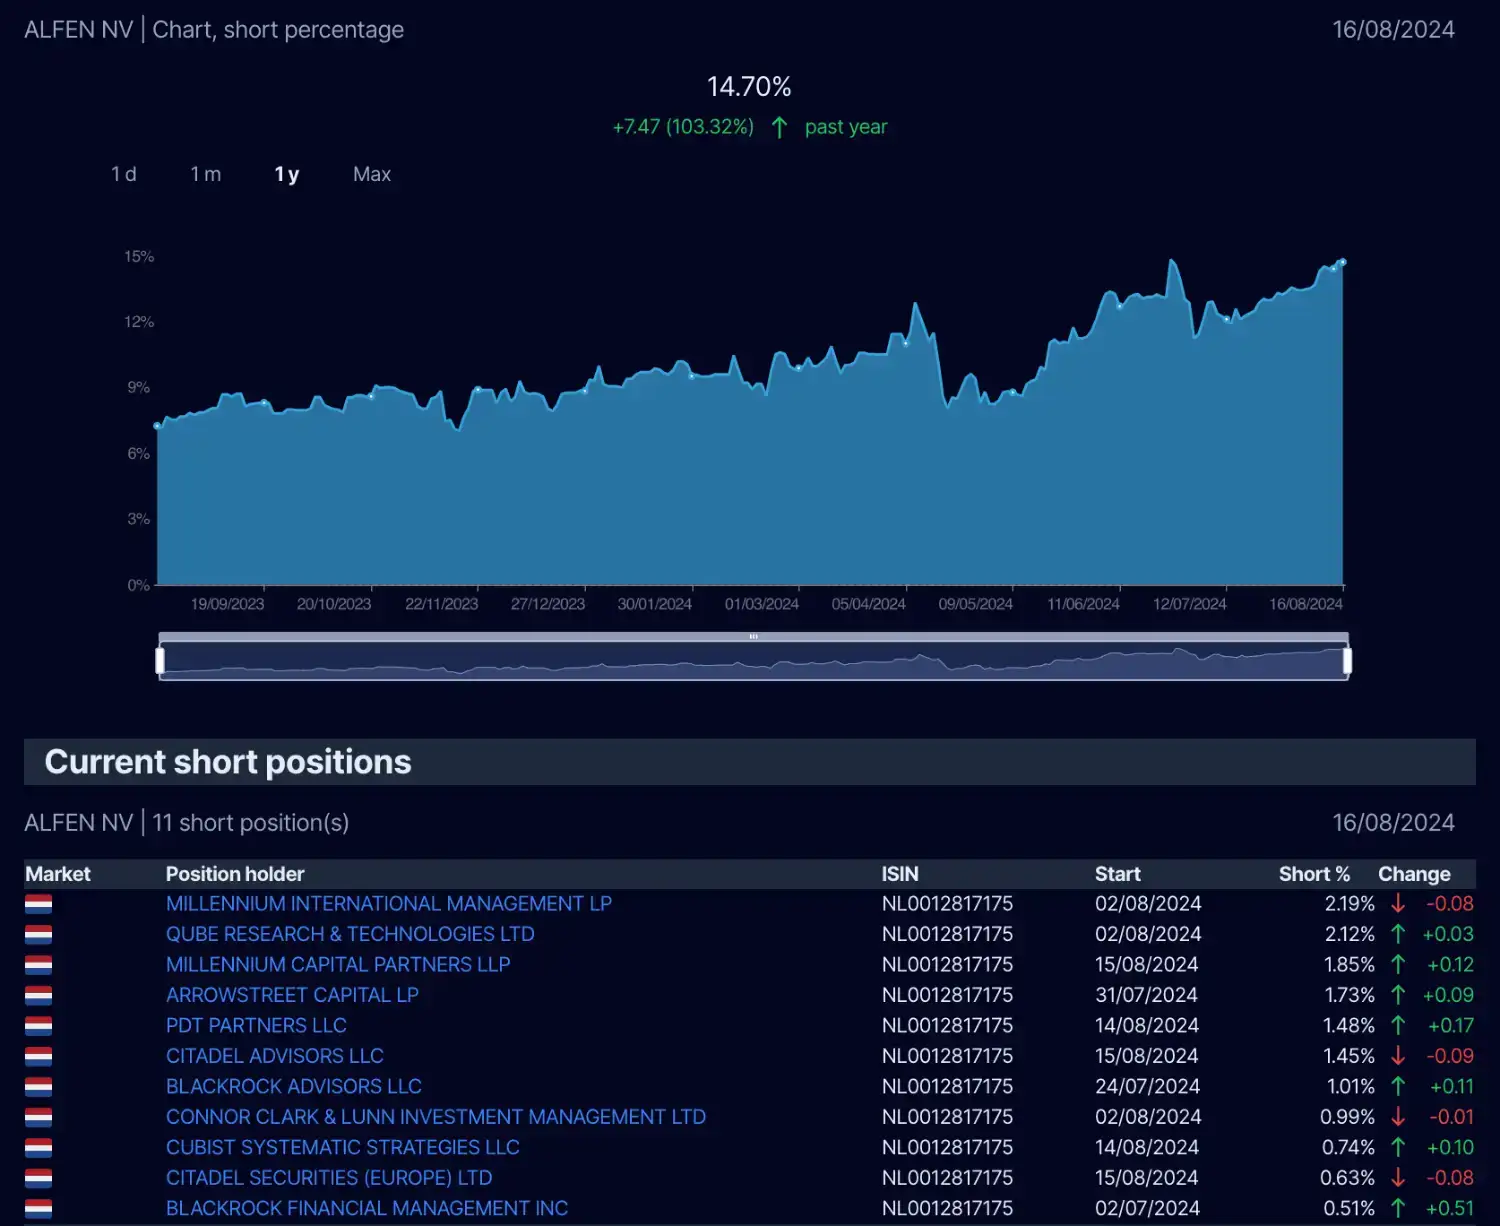The width and height of the screenshot is (1500, 1226).
Task: Click the Netherlands flag for Qube Research row
Action: click(x=38, y=935)
